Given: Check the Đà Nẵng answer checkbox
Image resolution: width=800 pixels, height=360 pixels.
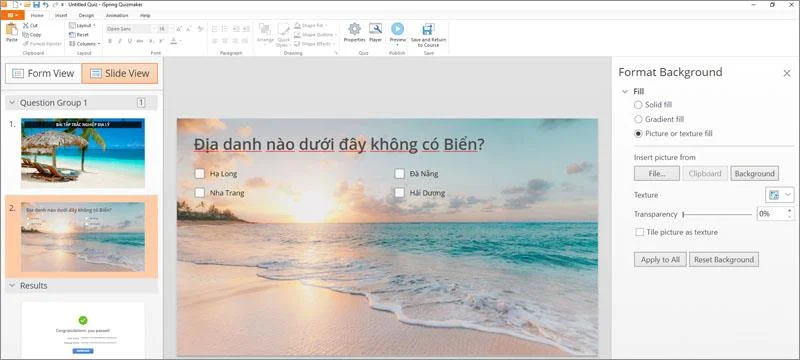Looking at the screenshot, I should [399, 174].
